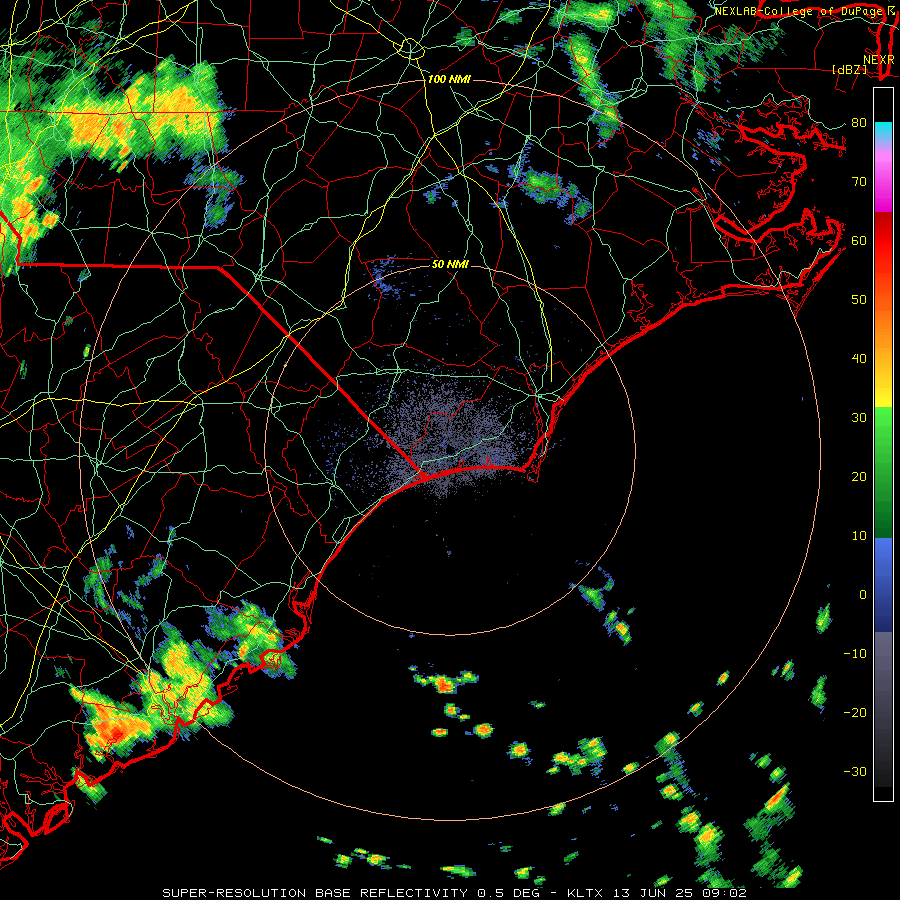Screen dimensions: 900x900
Task: Click the "50 NMI" range ring label
Action: coord(450,264)
